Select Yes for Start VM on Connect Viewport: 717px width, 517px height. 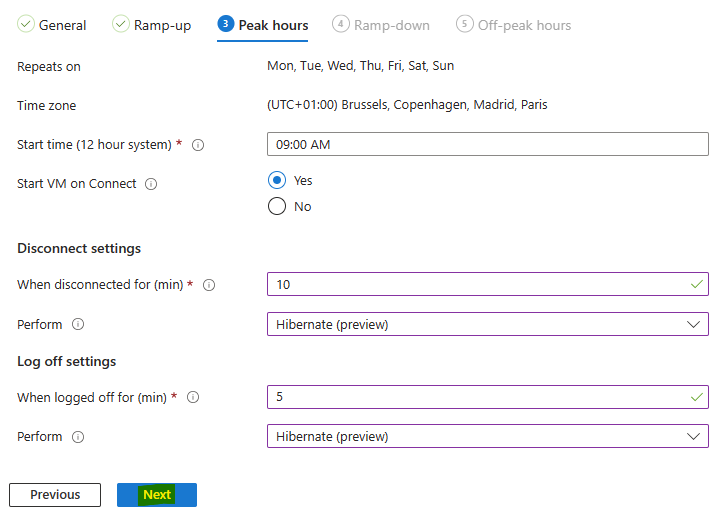pyautogui.click(x=277, y=181)
